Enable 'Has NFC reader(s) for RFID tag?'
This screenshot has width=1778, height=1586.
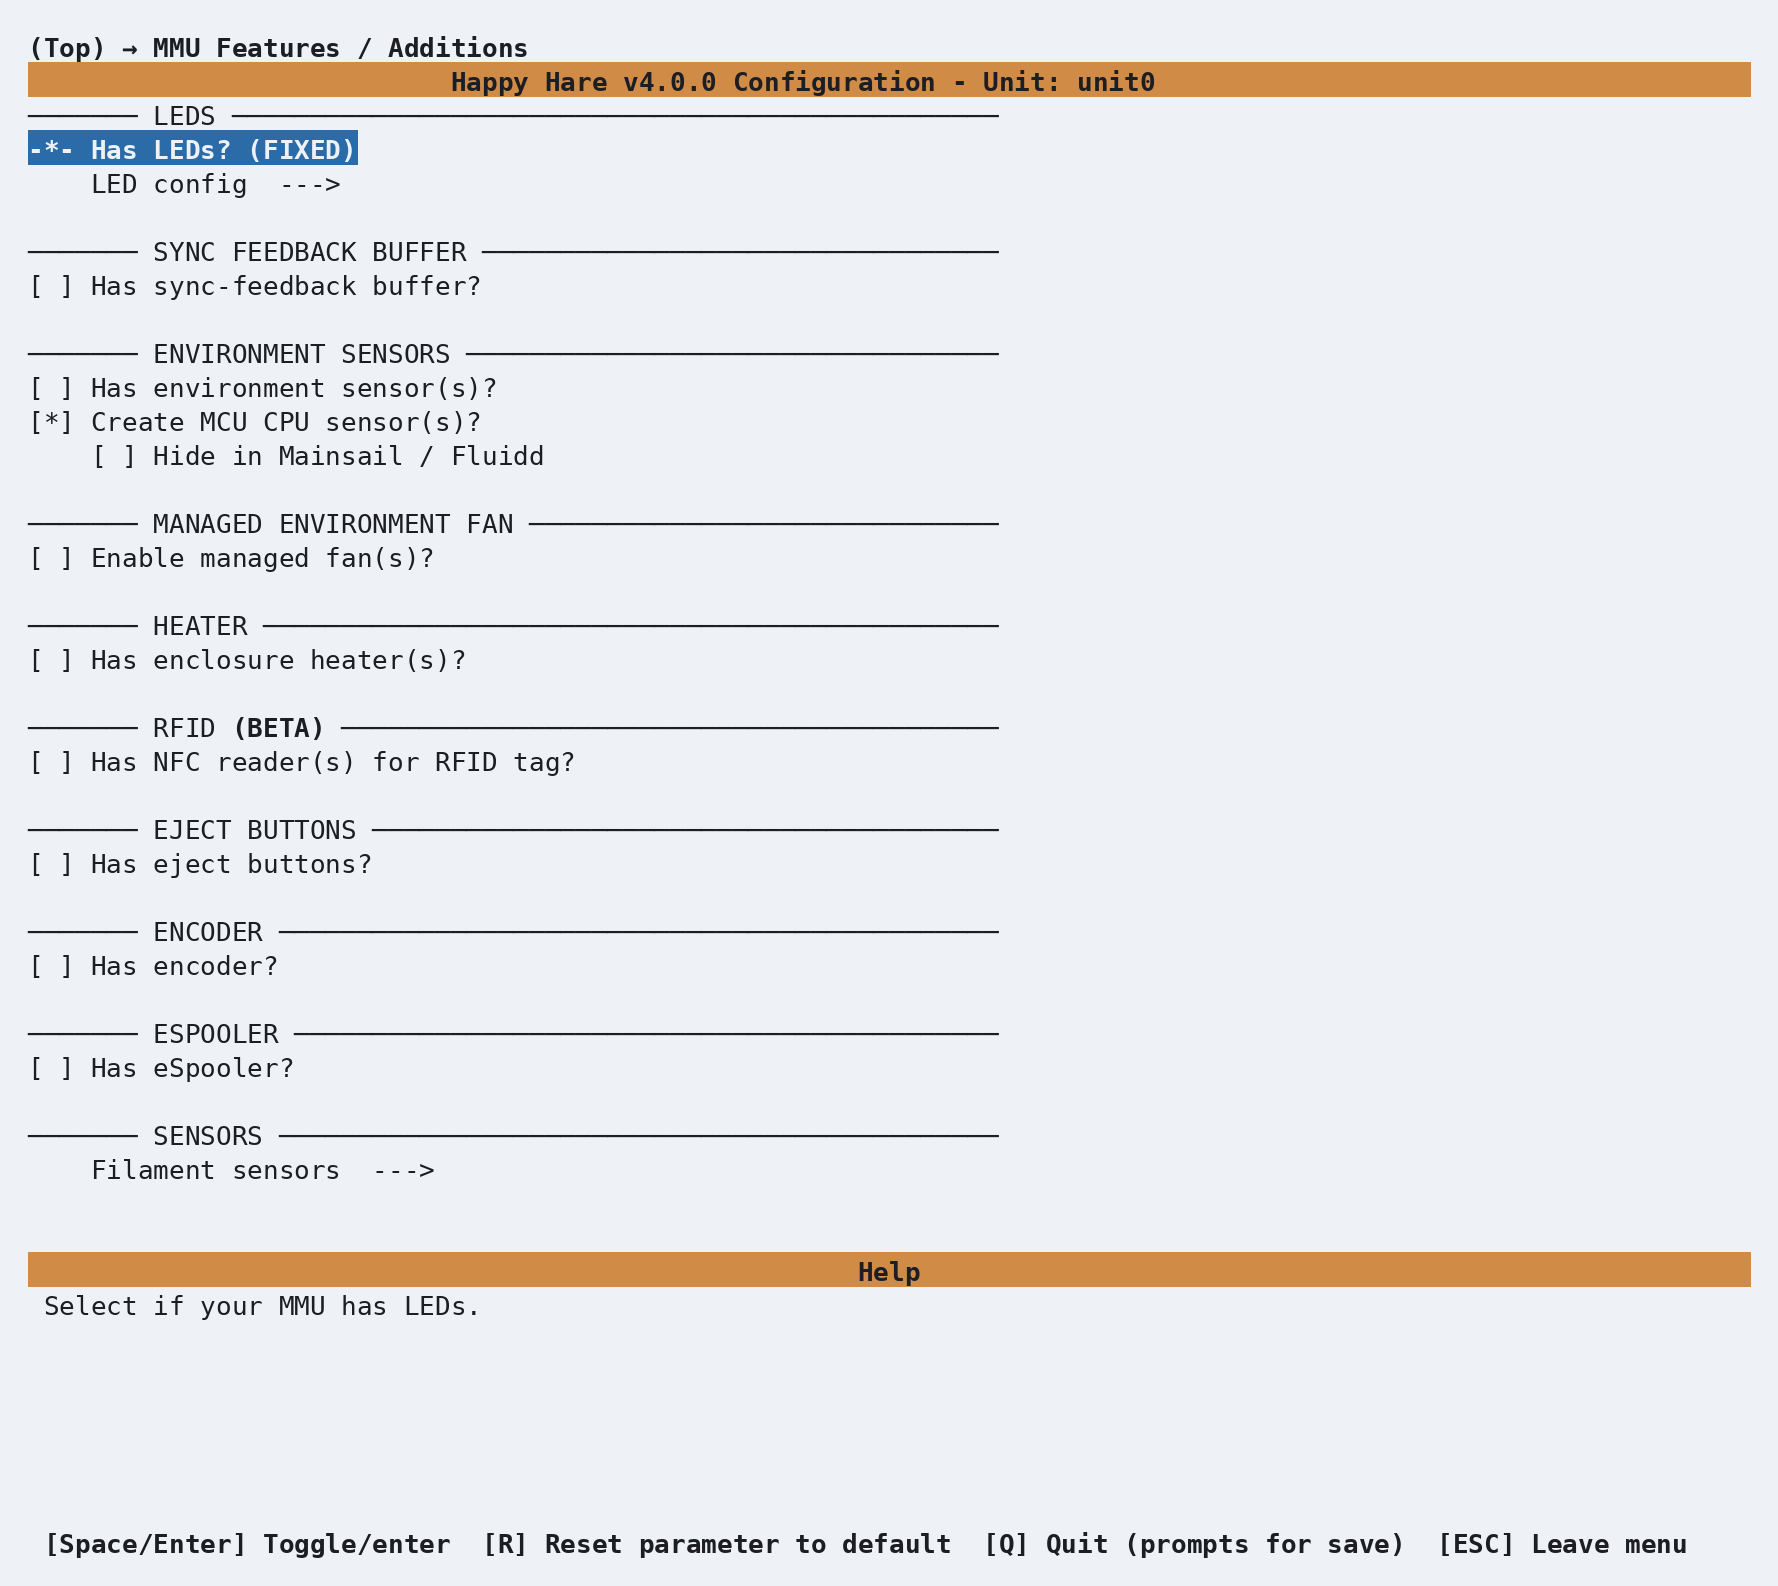302,762
